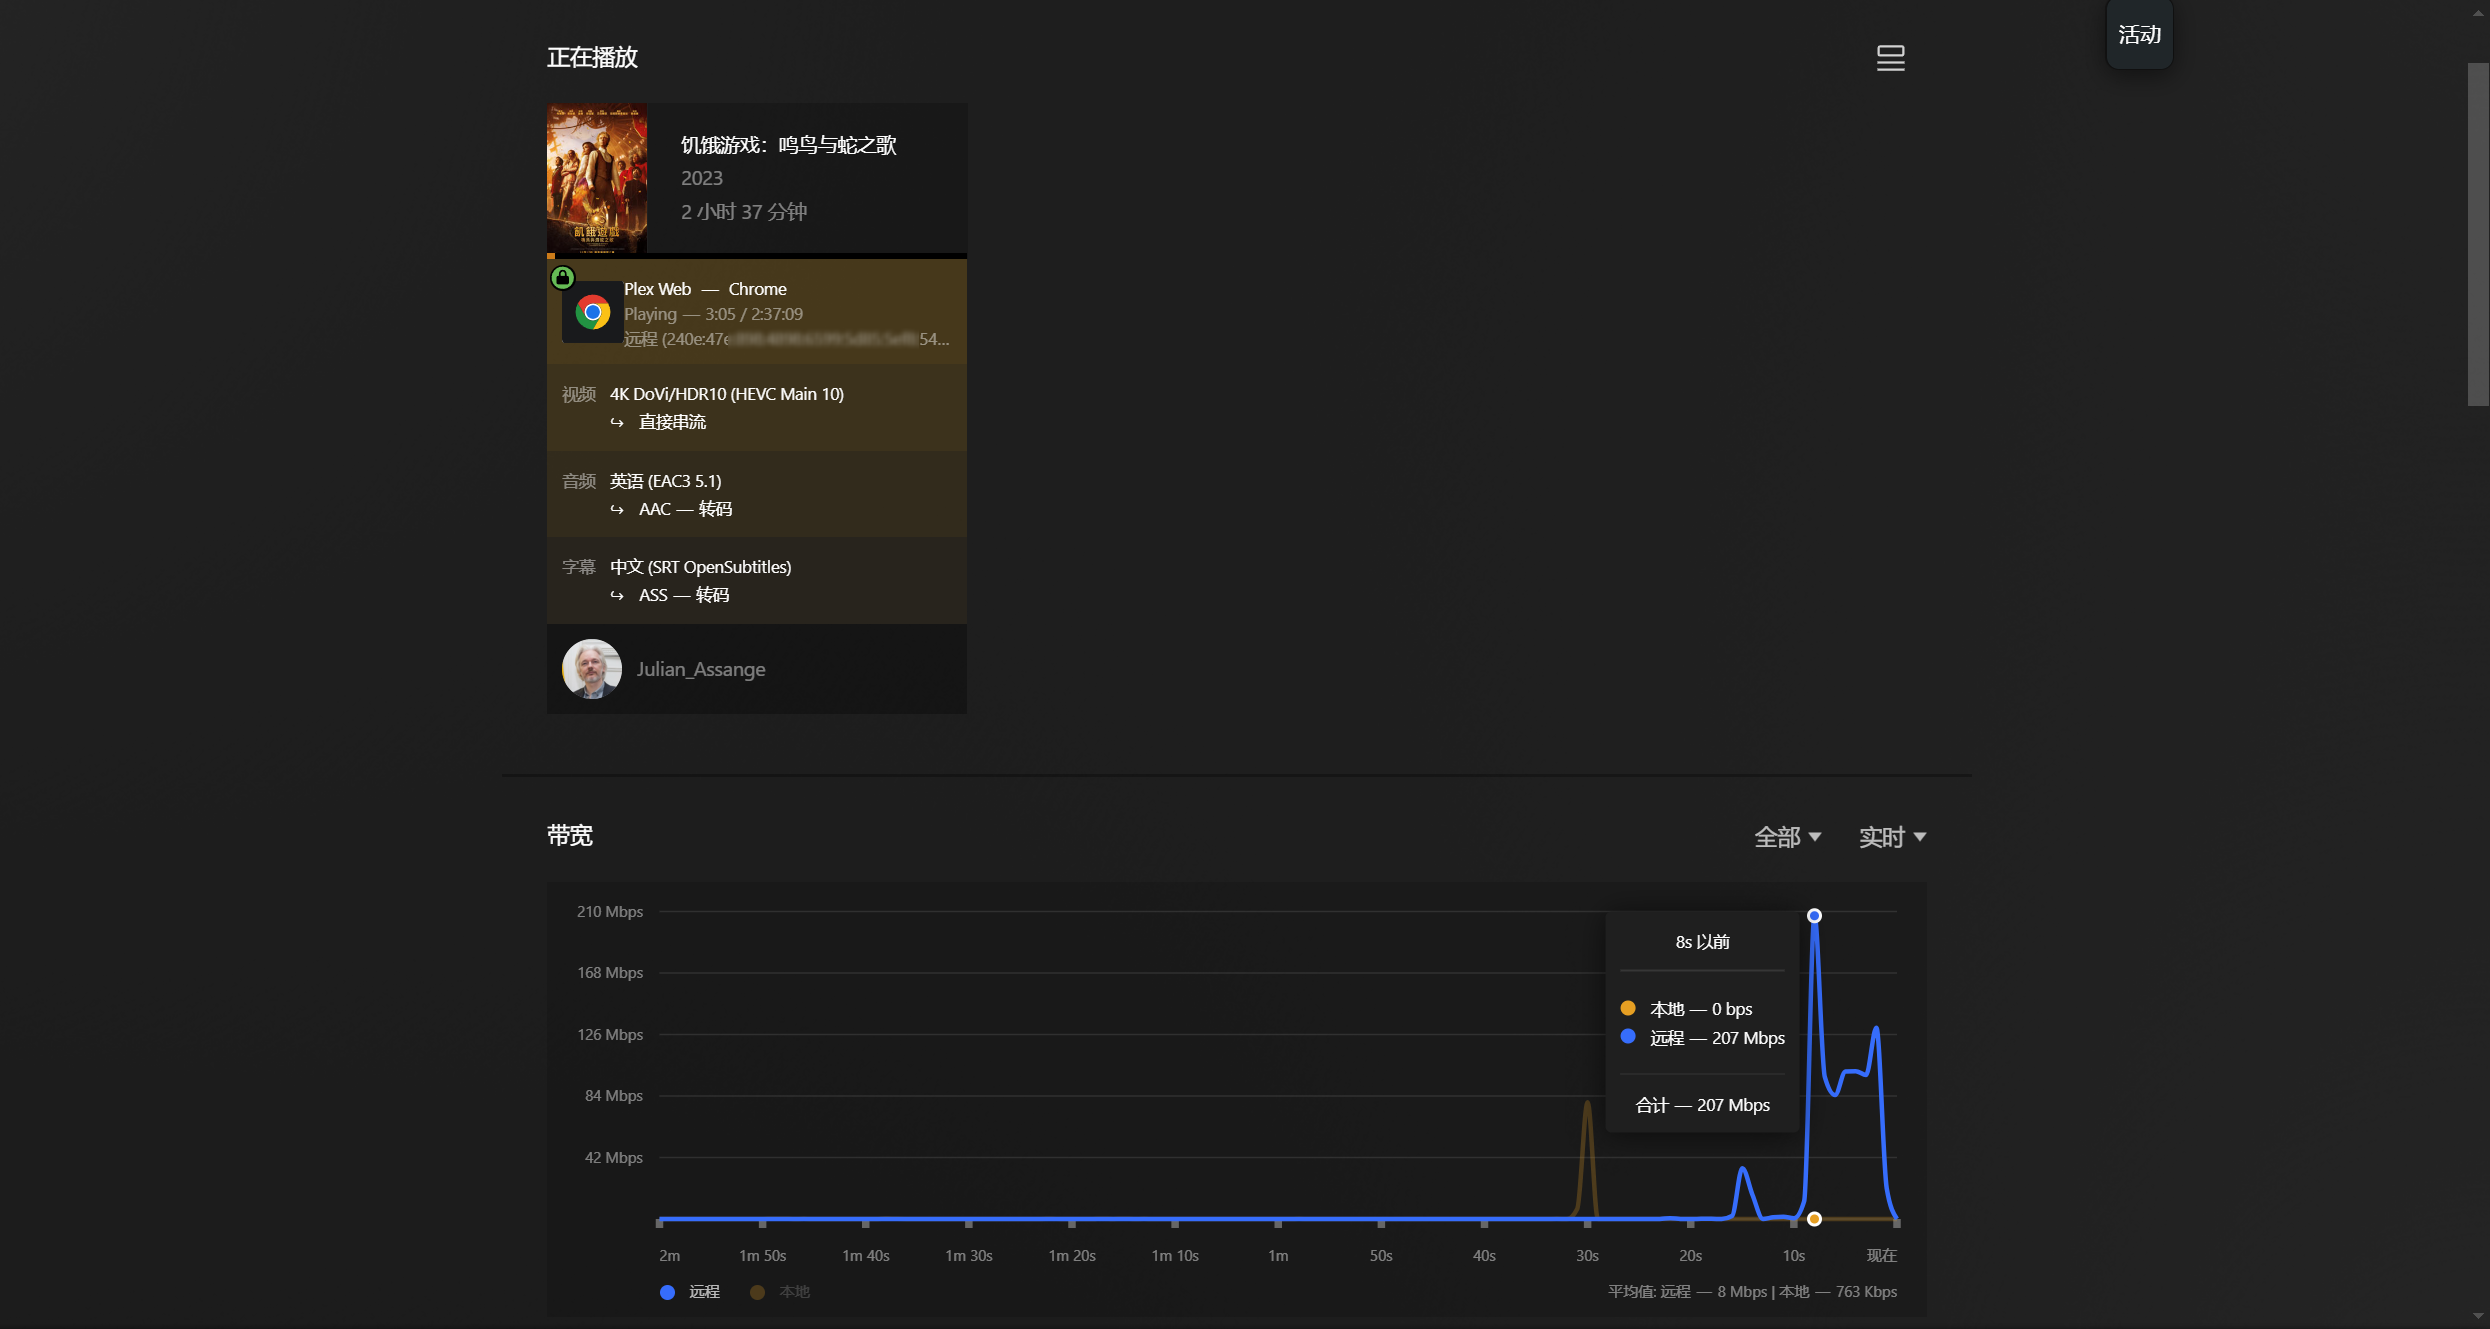Click the blue peak point on bandwidth graph

tap(1814, 916)
